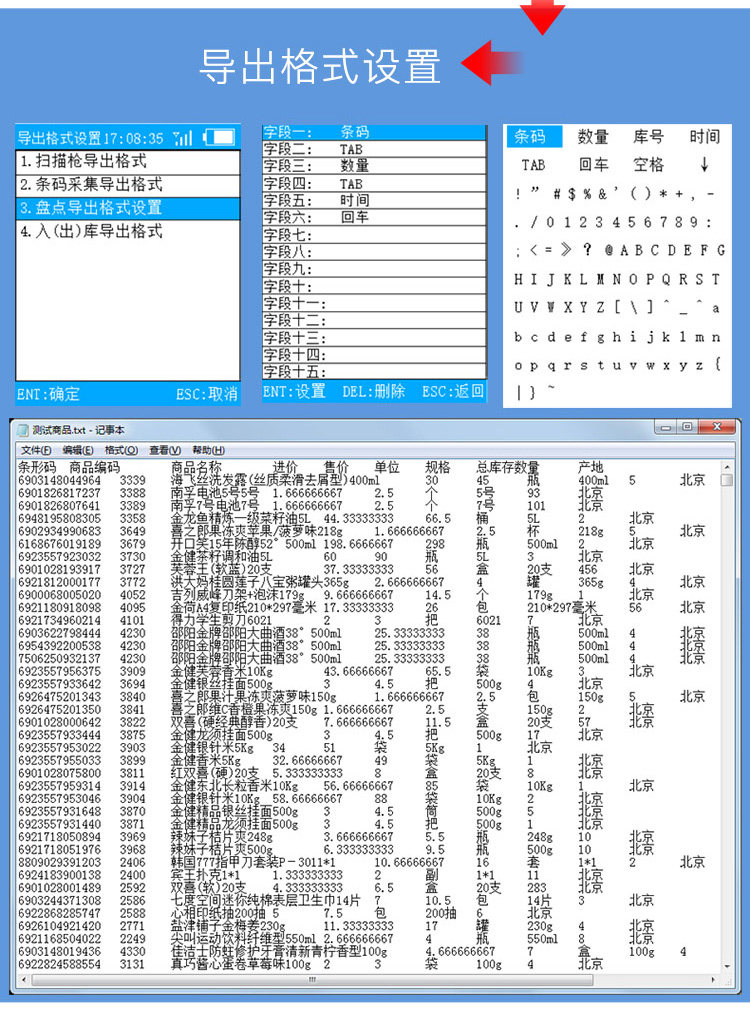The image size is (750, 1023).
Task: Click ESC:取消 on the device screen
Action: click(206, 394)
